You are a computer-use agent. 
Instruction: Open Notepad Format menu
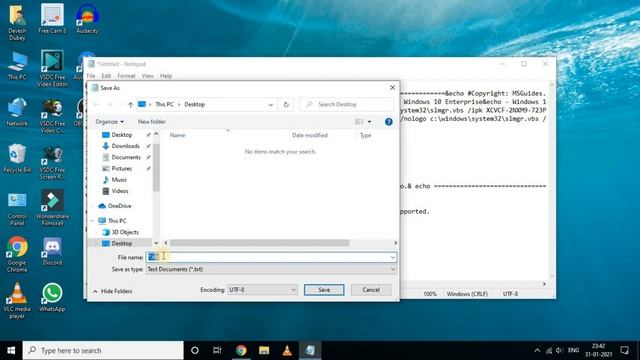[126, 76]
